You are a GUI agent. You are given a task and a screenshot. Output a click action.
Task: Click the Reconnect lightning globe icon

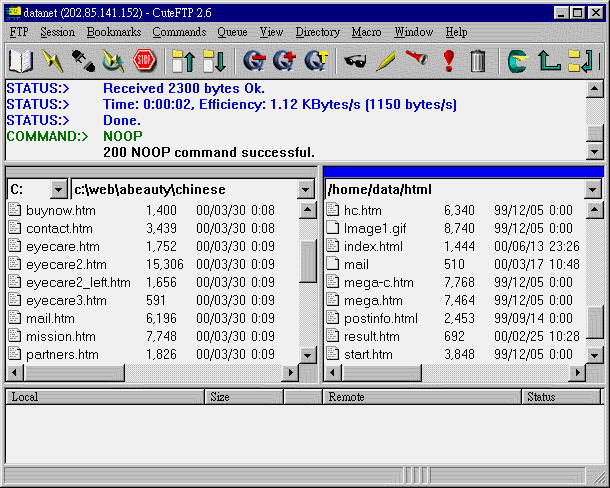[x=113, y=61]
